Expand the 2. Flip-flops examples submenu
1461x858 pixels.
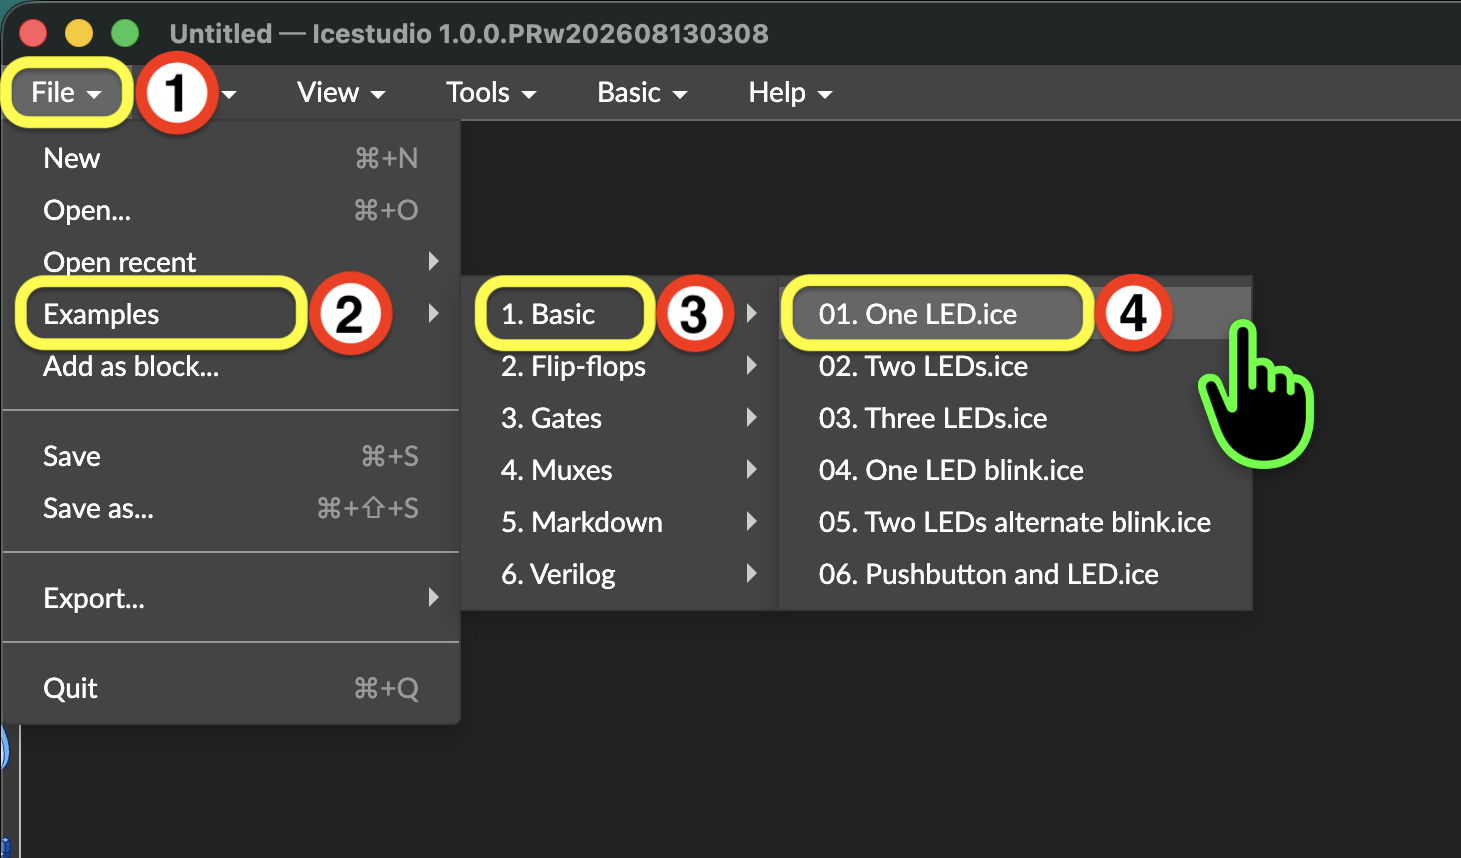pyautogui.click(x=620, y=366)
